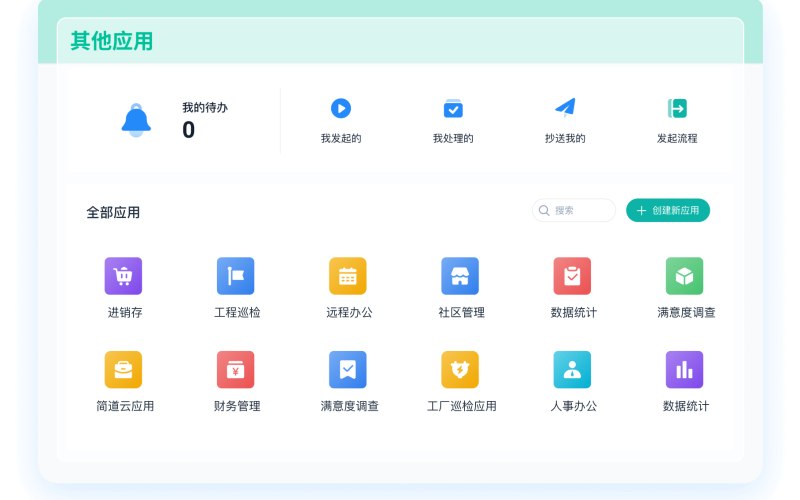Select the 进销存 label text
This screenshot has height=500, width=800.
point(125,312)
